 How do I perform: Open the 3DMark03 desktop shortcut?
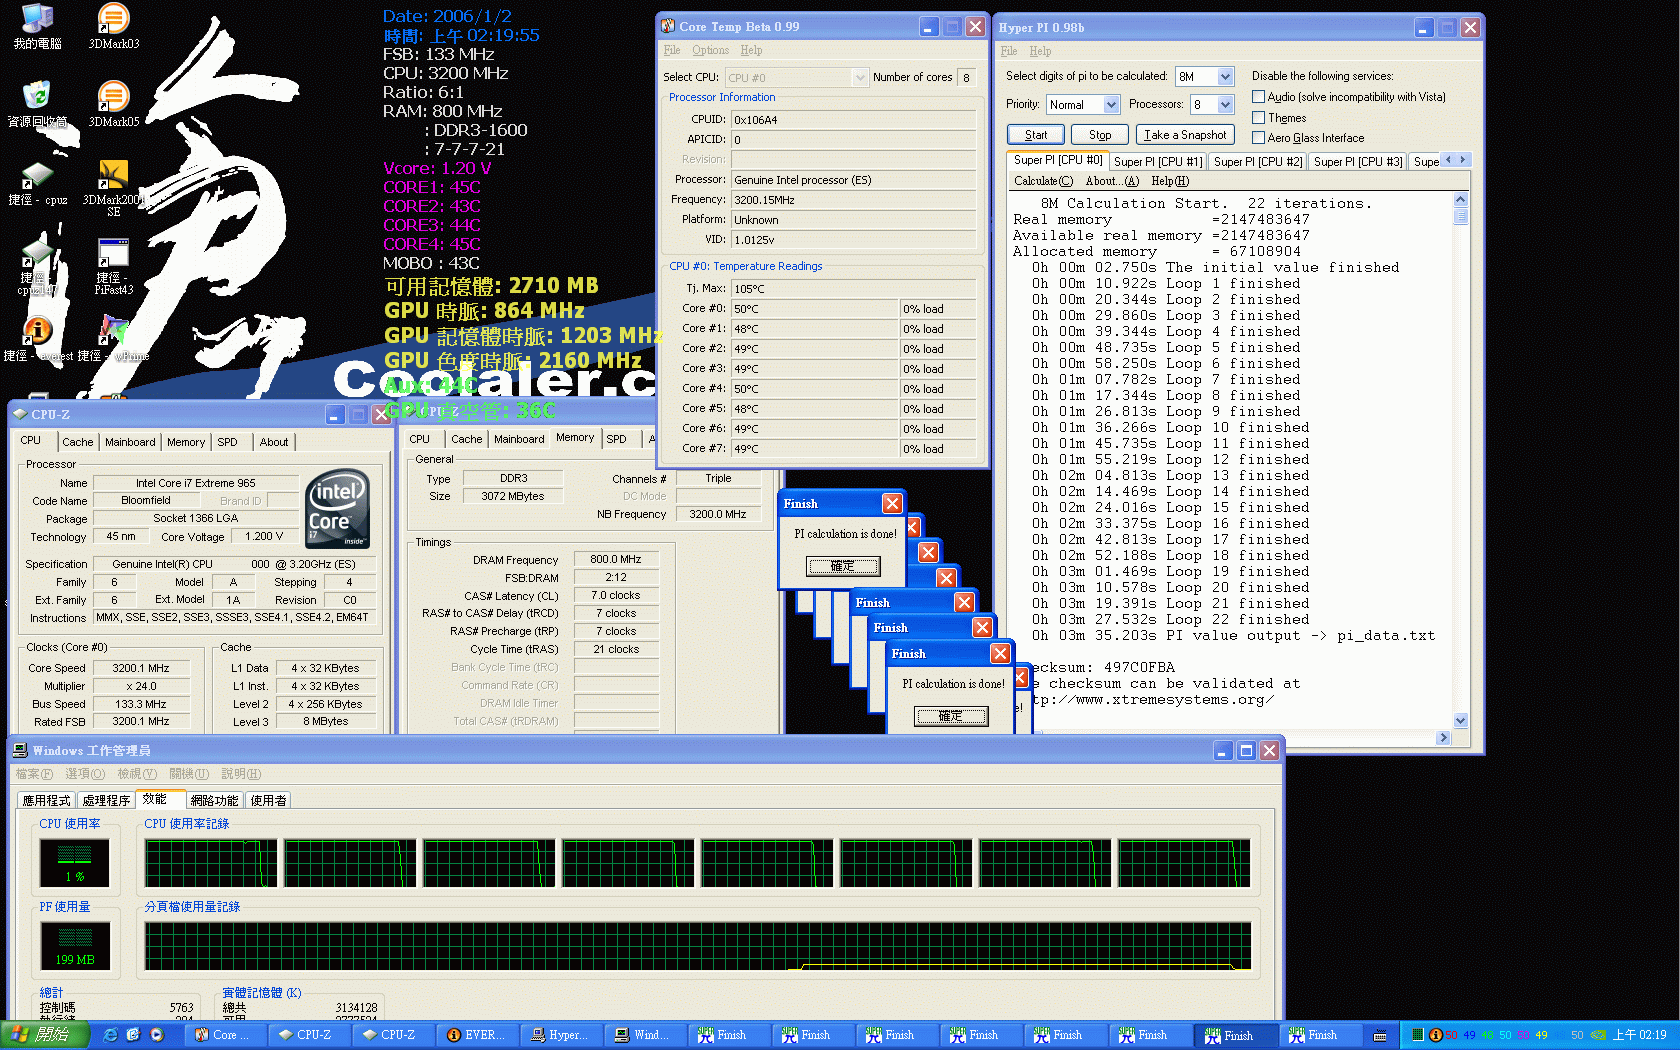pos(113,26)
